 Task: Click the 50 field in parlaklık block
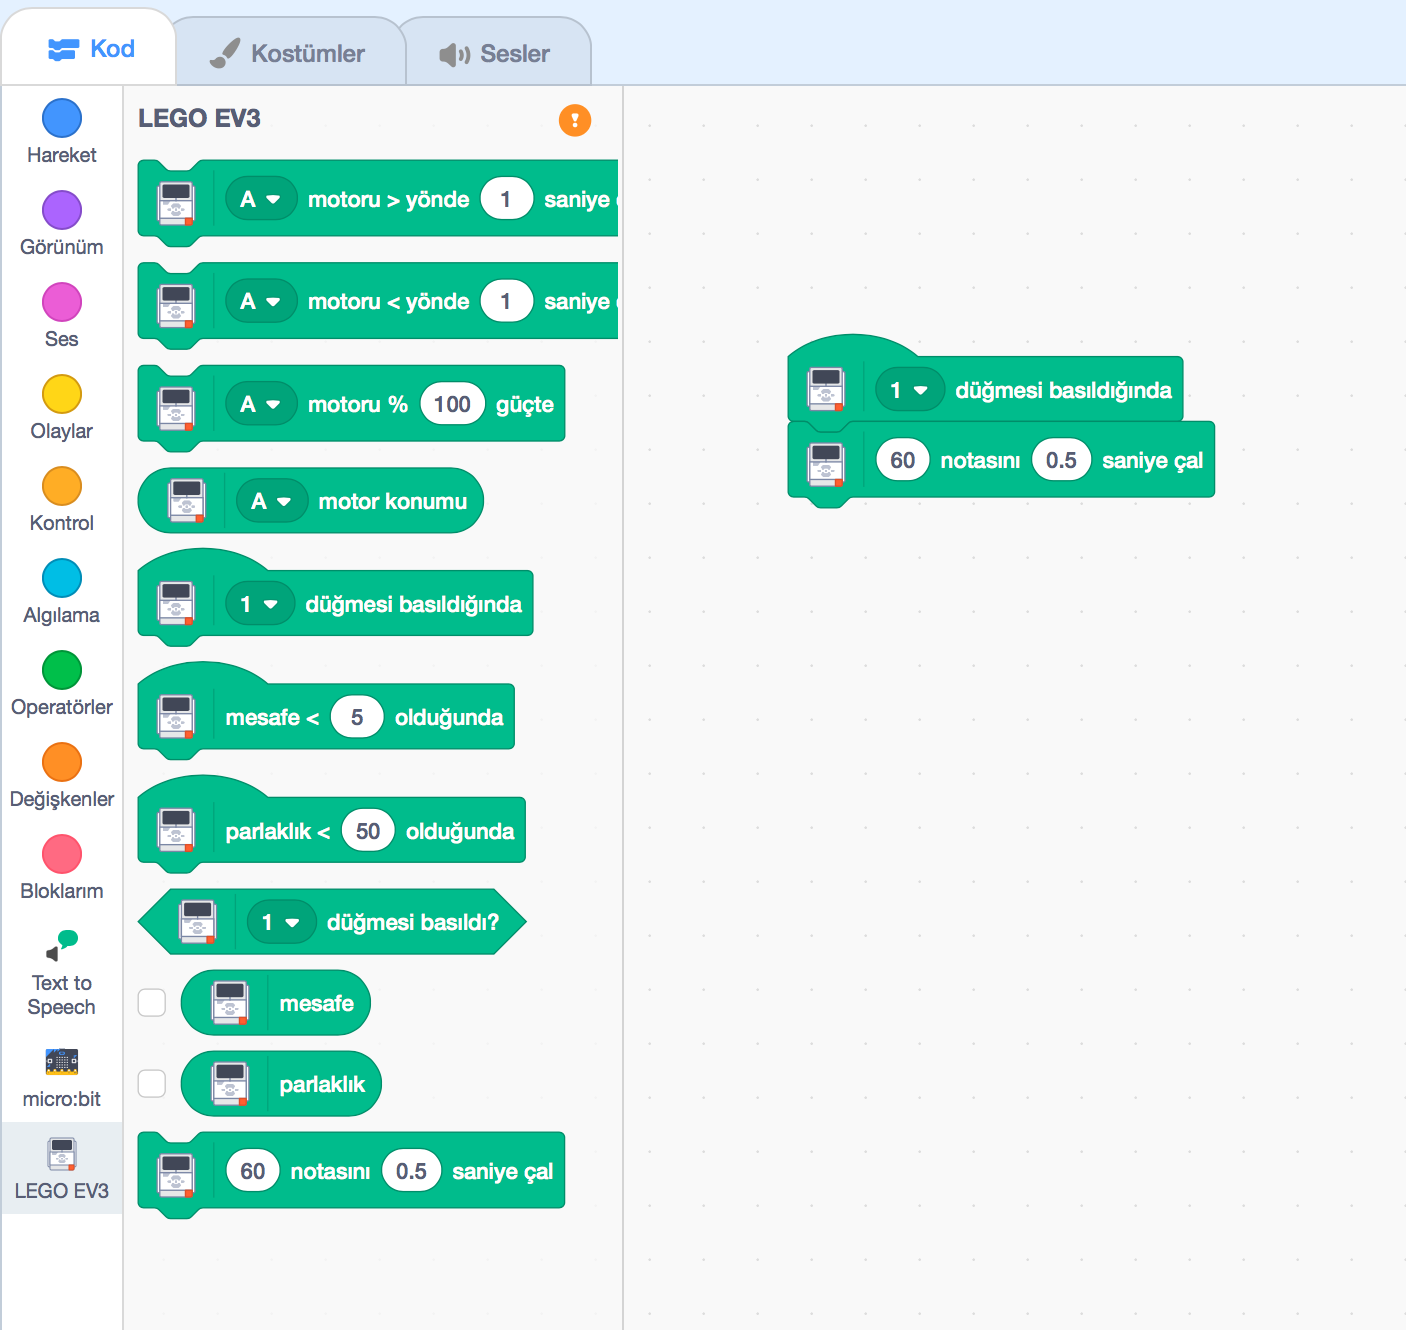[x=368, y=831]
